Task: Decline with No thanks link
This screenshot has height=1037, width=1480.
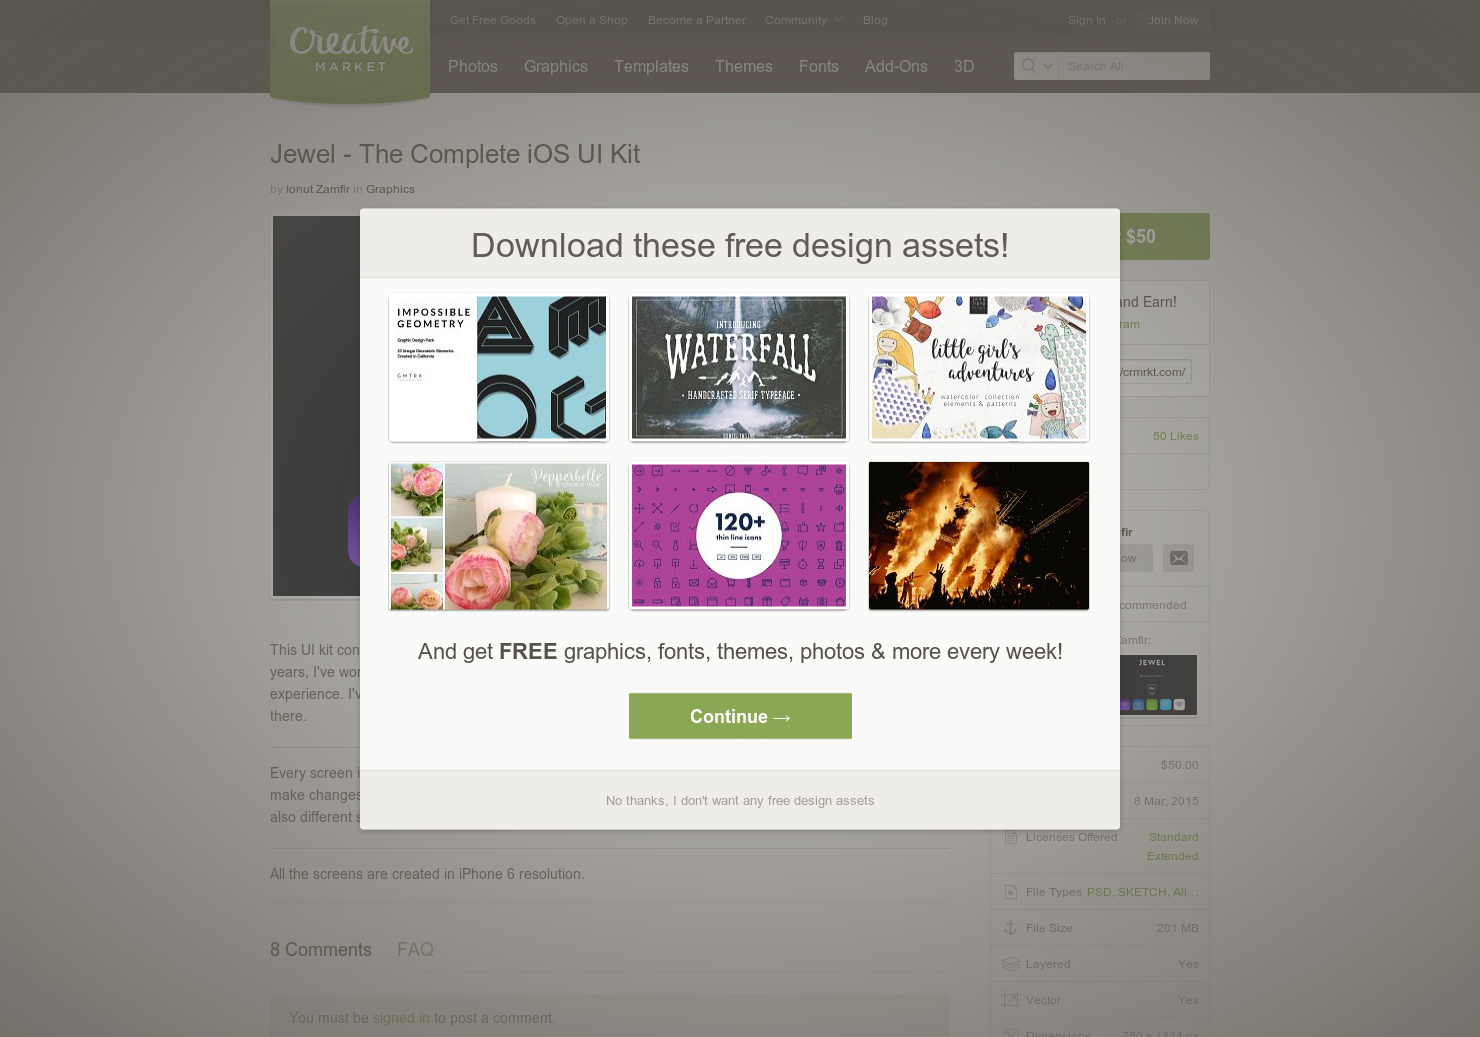Action: tap(740, 801)
